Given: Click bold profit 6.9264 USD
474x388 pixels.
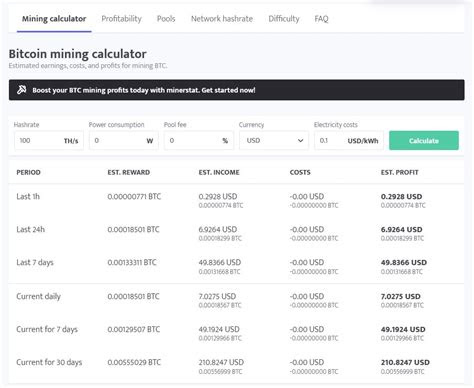Looking at the screenshot, I should (x=401, y=229).
